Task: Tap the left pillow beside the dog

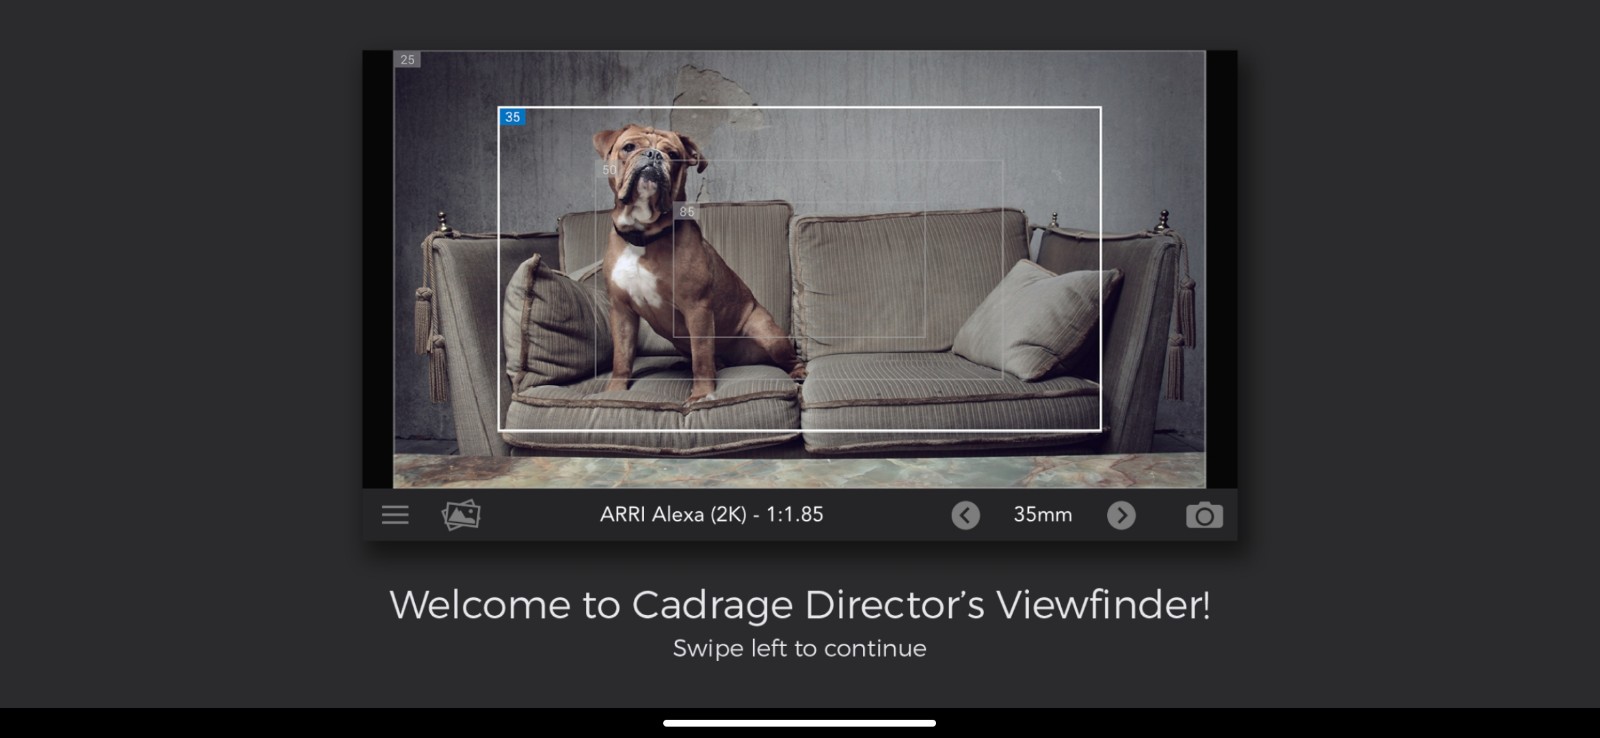Action: click(550, 322)
